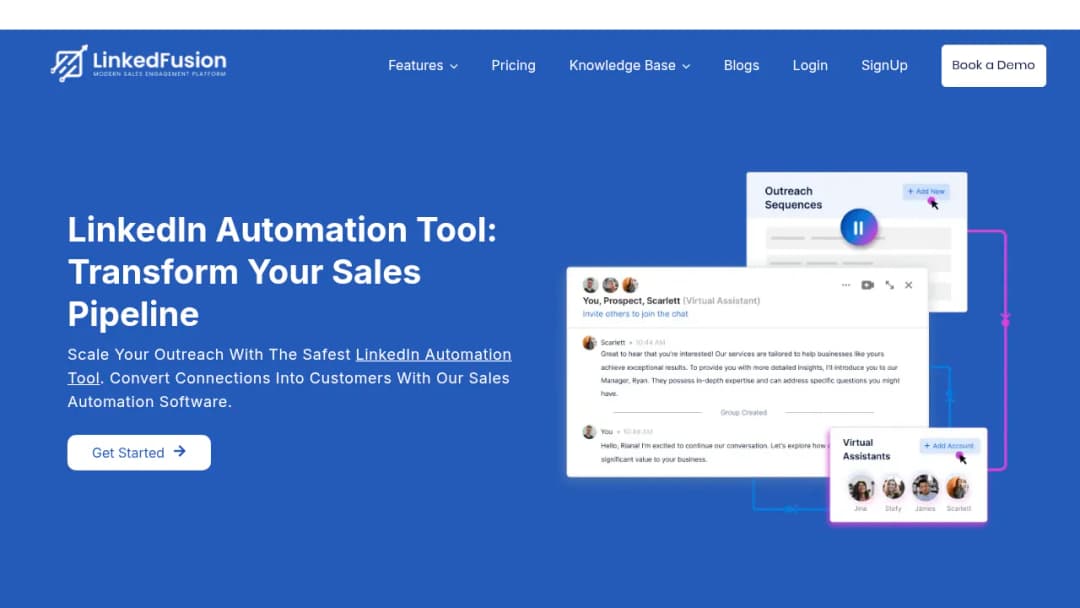
Task: Open the Features dropdown menu
Action: [x=423, y=65]
